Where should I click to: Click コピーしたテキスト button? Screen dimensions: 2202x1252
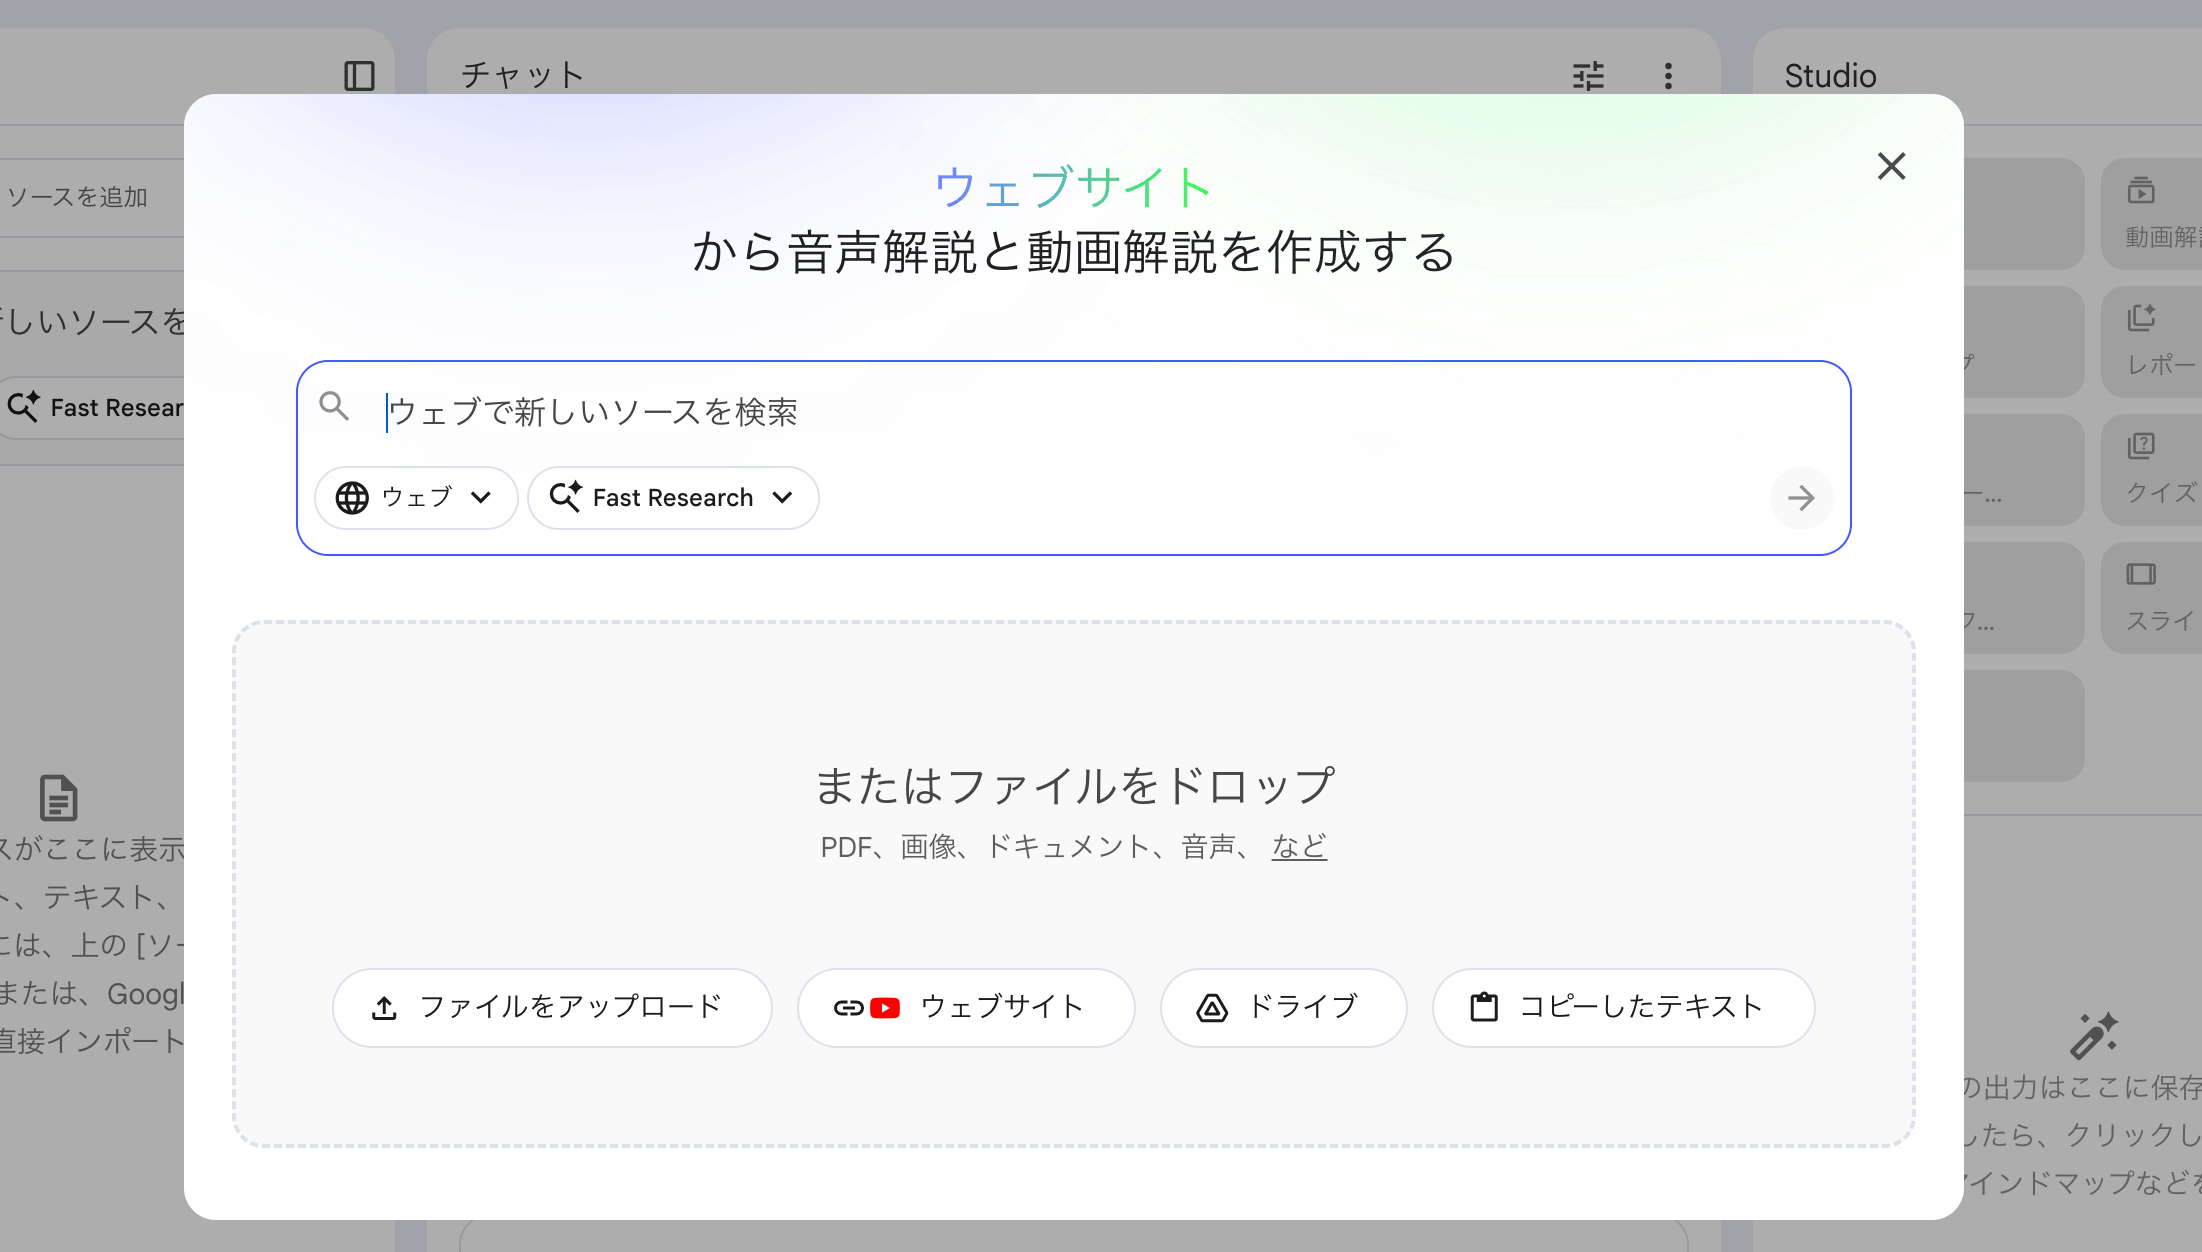pos(1622,1007)
